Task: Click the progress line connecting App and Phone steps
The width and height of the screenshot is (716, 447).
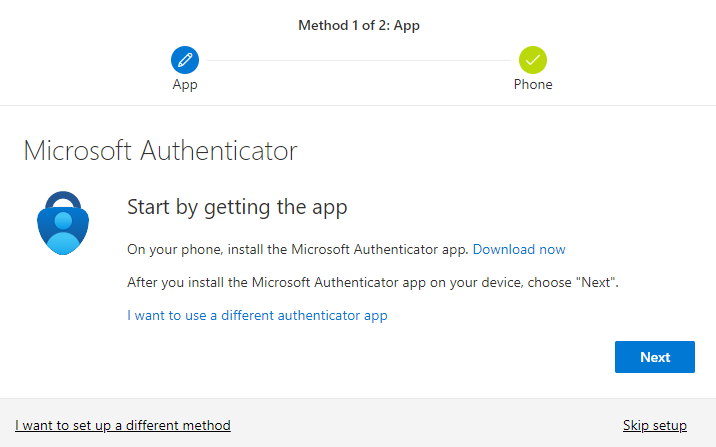Action: 359,60
